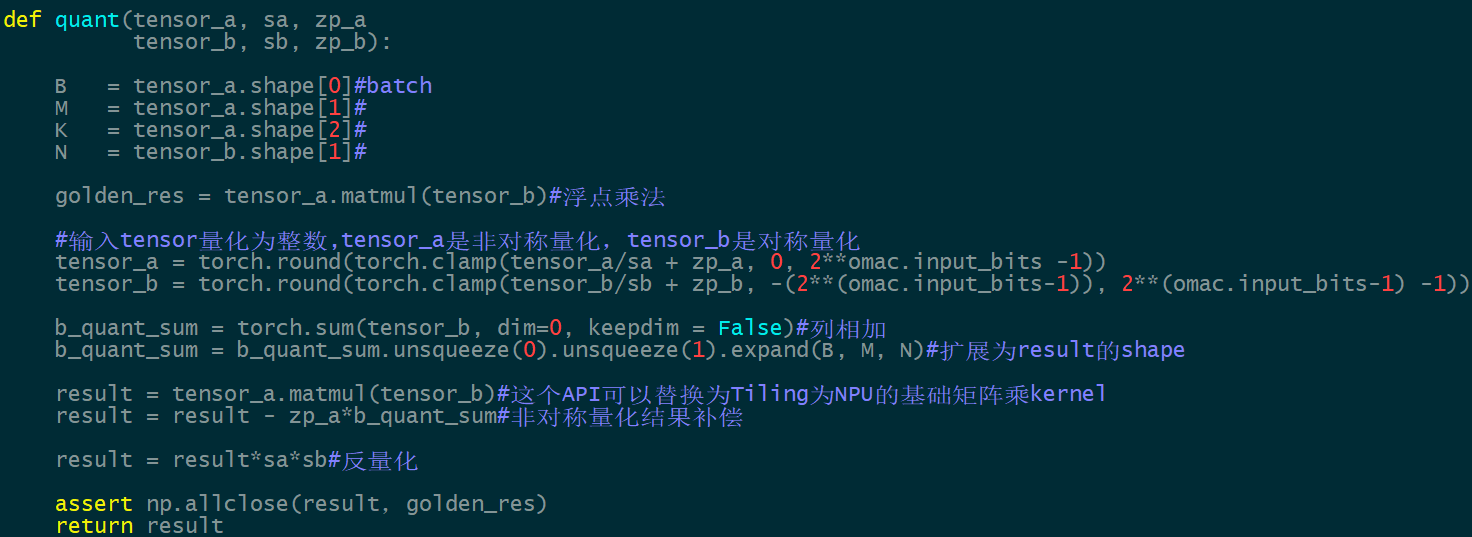The width and height of the screenshot is (1472, 537).
Task: Click the return keyword
Action: click(94, 526)
